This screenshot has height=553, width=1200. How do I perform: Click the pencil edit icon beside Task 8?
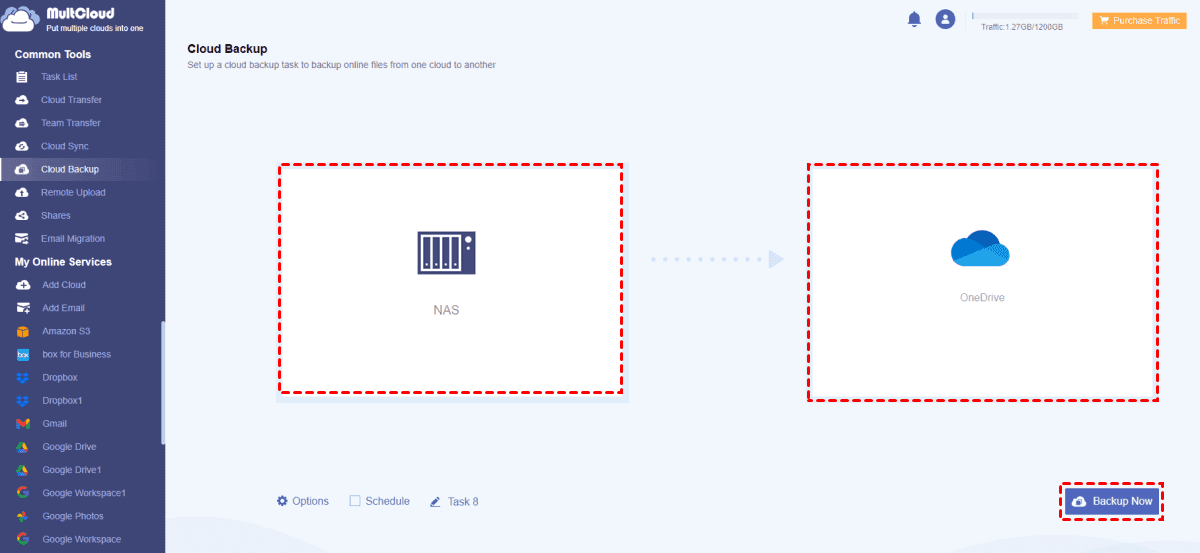coord(435,501)
